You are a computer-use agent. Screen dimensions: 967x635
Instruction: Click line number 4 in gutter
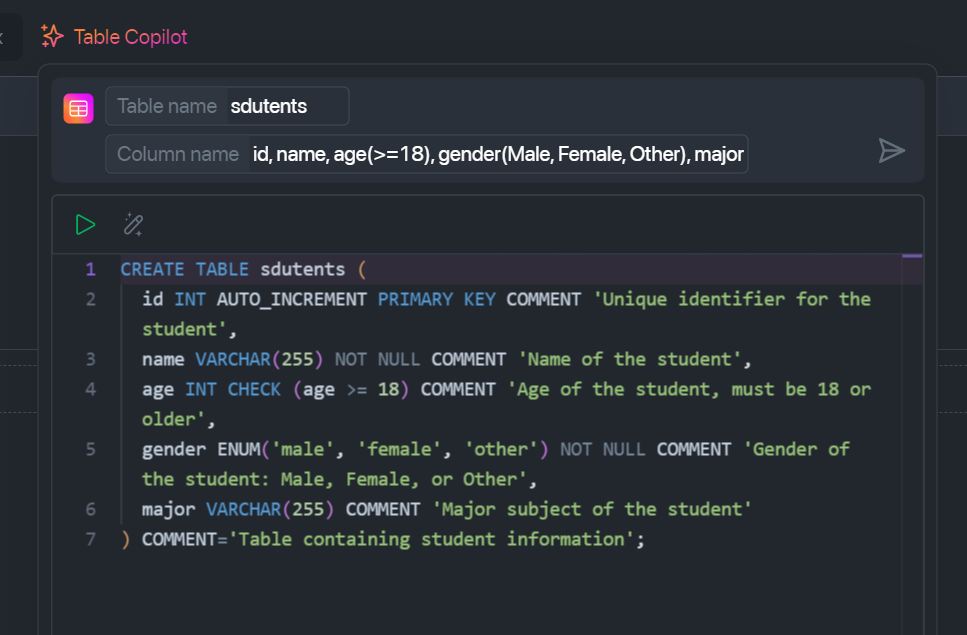click(91, 390)
